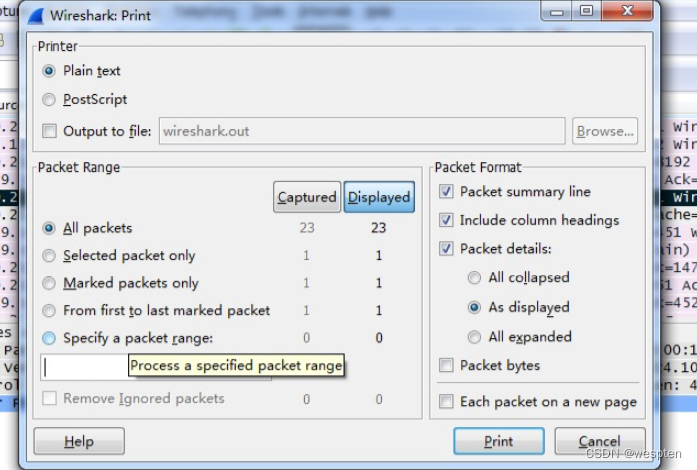
Task: Click the Help button
Action: point(79,441)
